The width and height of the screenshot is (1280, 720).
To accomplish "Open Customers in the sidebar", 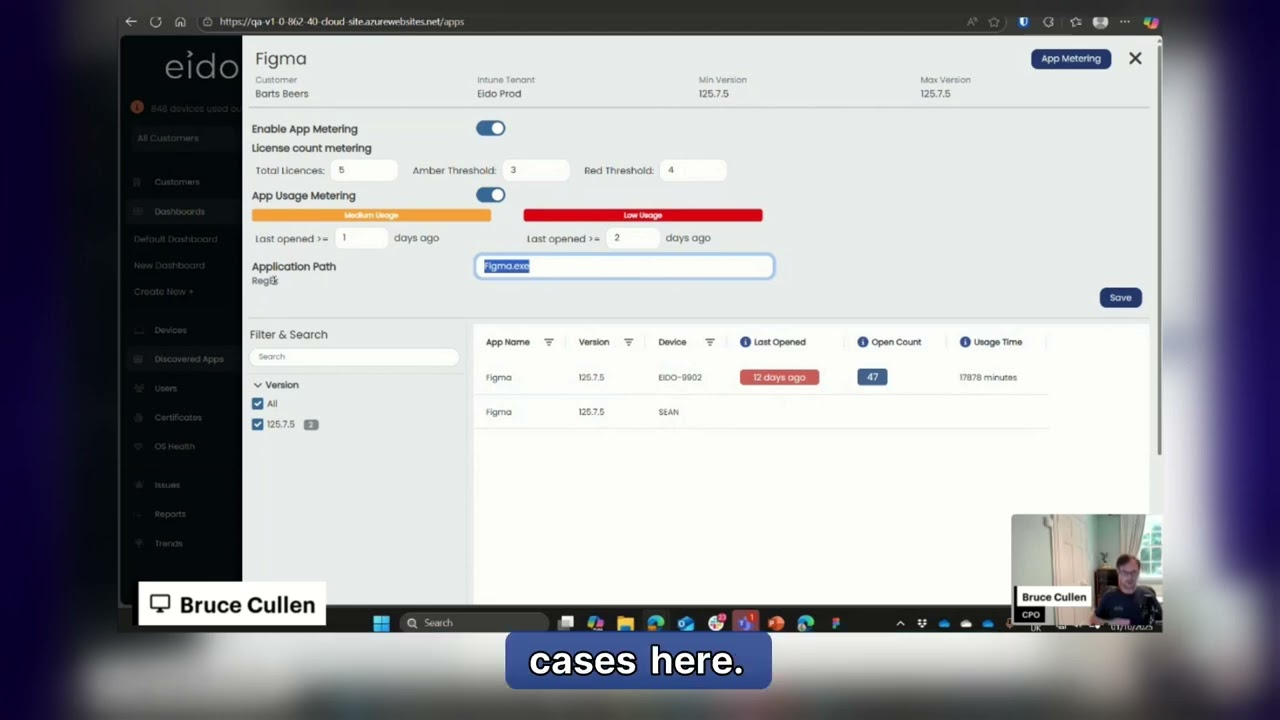I will click(x=177, y=182).
